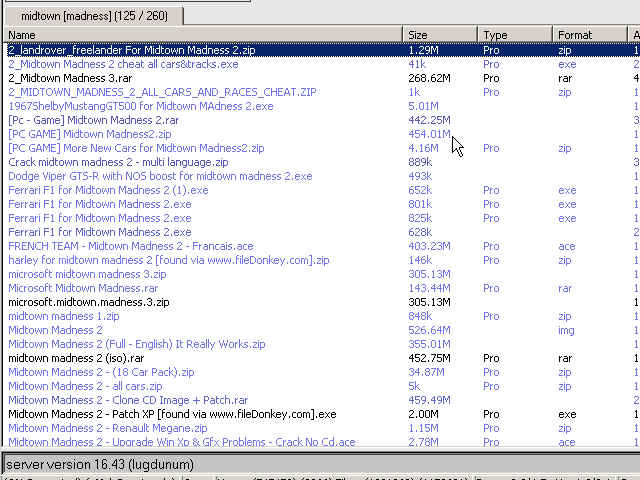Image resolution: width=640 pixels, height=480 pixels.
Task: Select midtown madness 2 (iso).rar
Action: (x=92, y=357)
